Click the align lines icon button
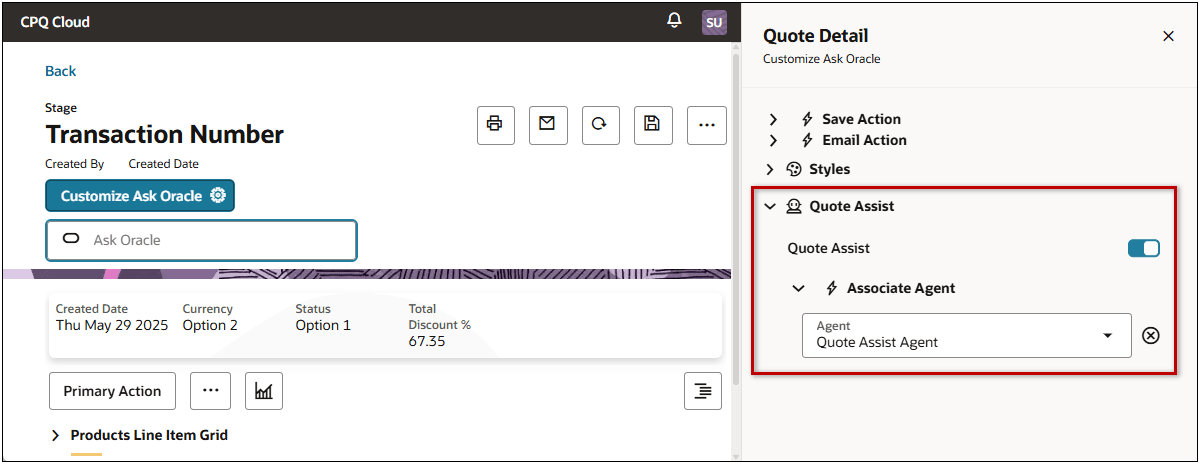 click(x=703, y=391)
